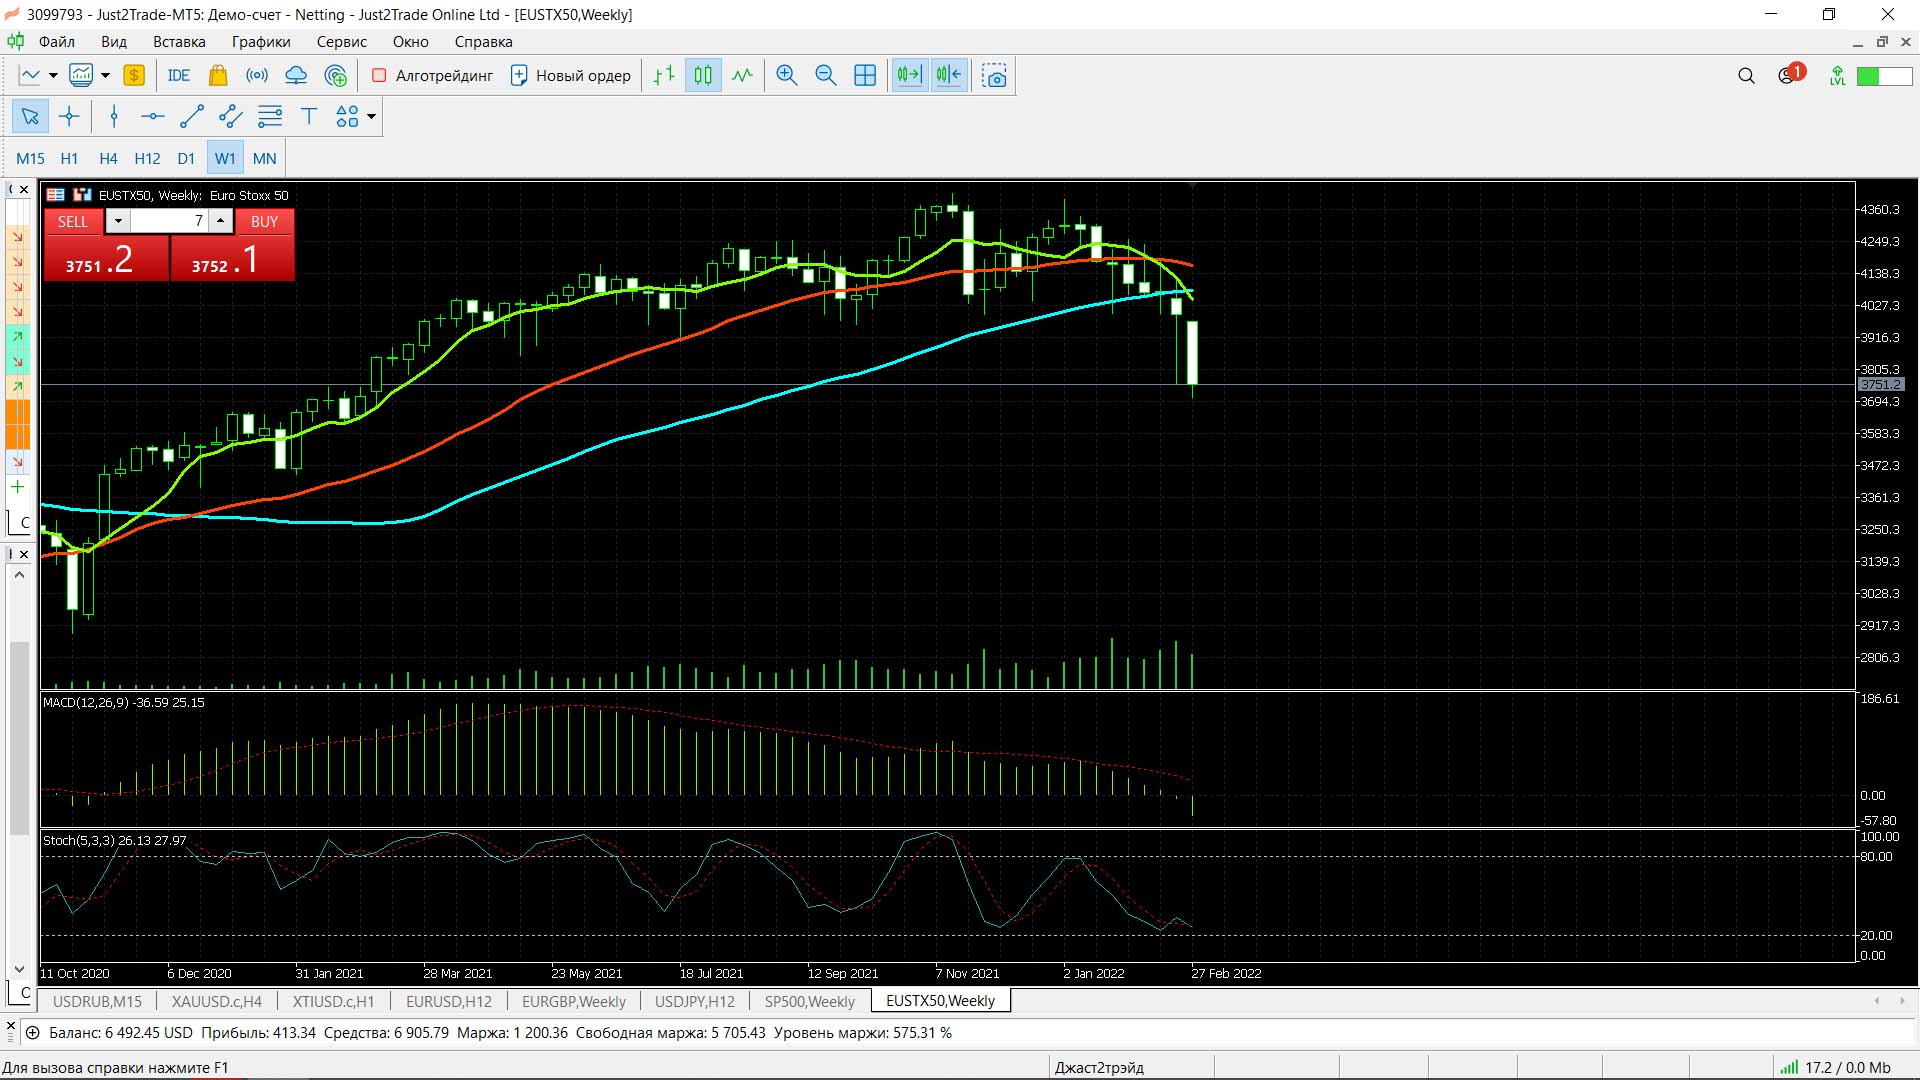1920x1080 pixels.
Task: Select the vertical line drawing tool
Action: (x=114, y=116)
